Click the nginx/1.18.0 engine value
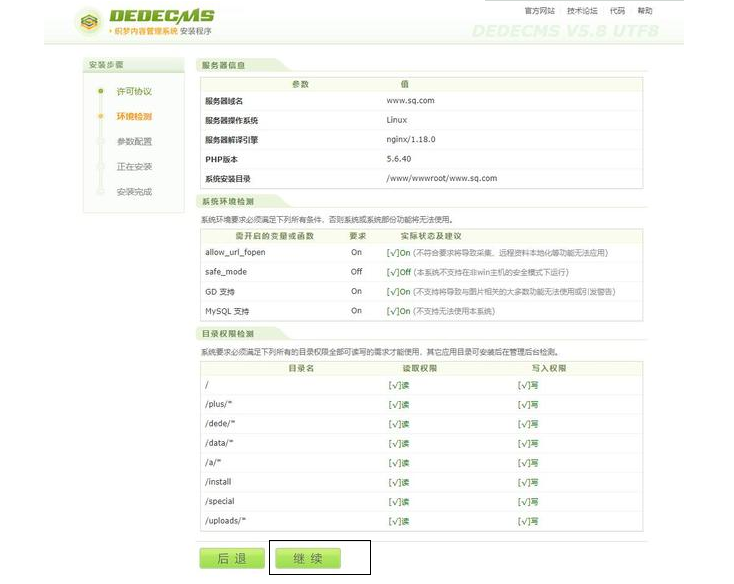Image resolution: width=734 pixels, height=584 pixels. 411,139
